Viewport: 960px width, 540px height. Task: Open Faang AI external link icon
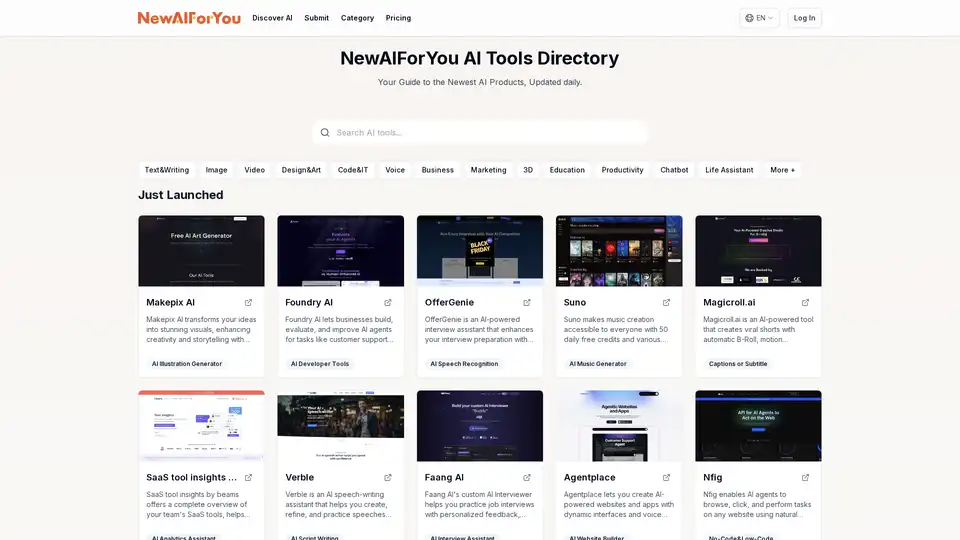pyautogui.click(x=527, y=478)
